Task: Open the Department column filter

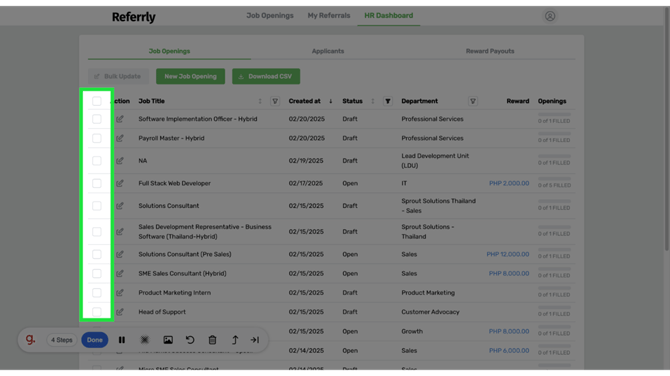Action: pyautogui.click(x=473, y=101)
